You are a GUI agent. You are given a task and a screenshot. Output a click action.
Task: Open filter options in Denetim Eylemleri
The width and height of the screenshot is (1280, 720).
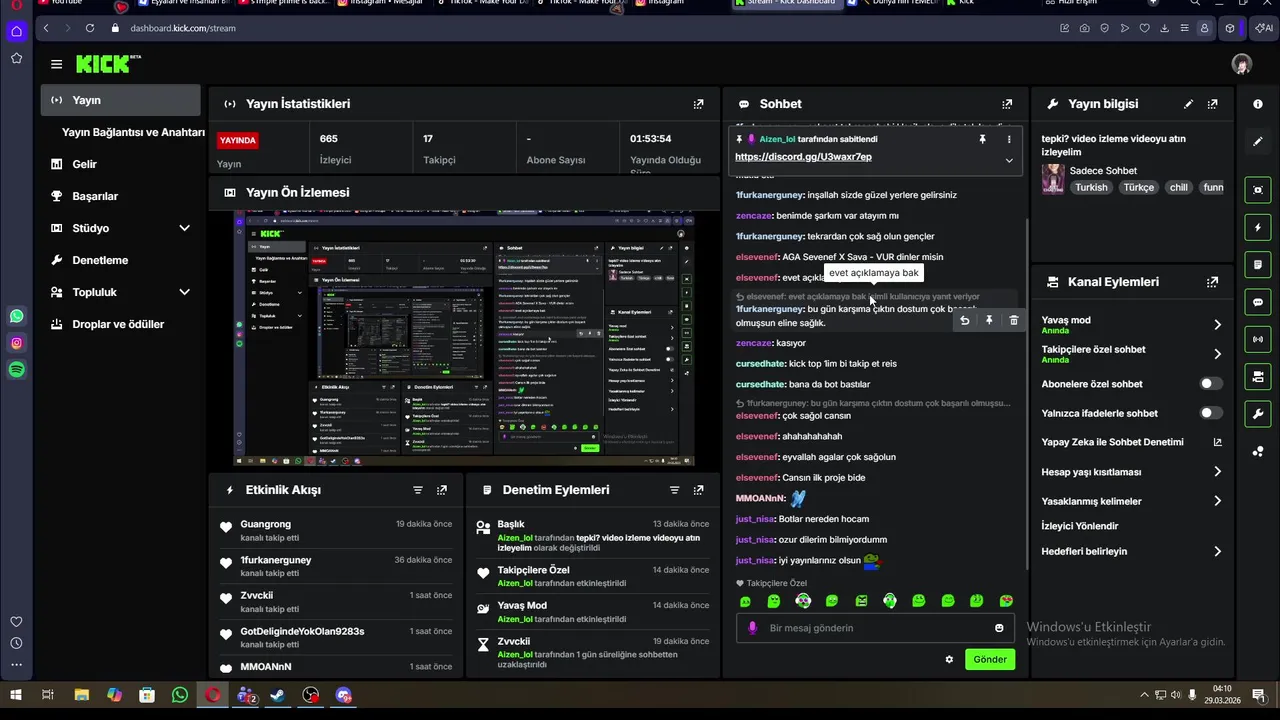[x=674, y=490]
